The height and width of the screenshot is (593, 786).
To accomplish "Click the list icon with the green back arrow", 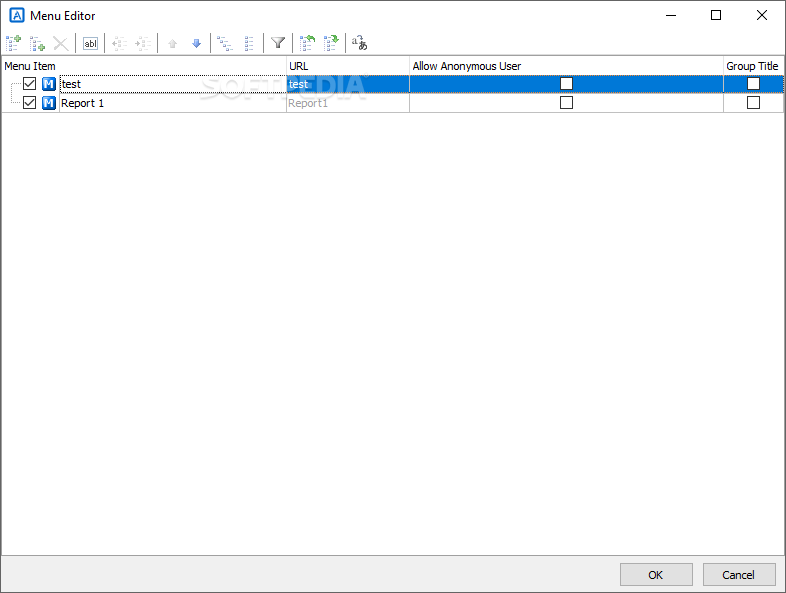I will pos(307,43).
